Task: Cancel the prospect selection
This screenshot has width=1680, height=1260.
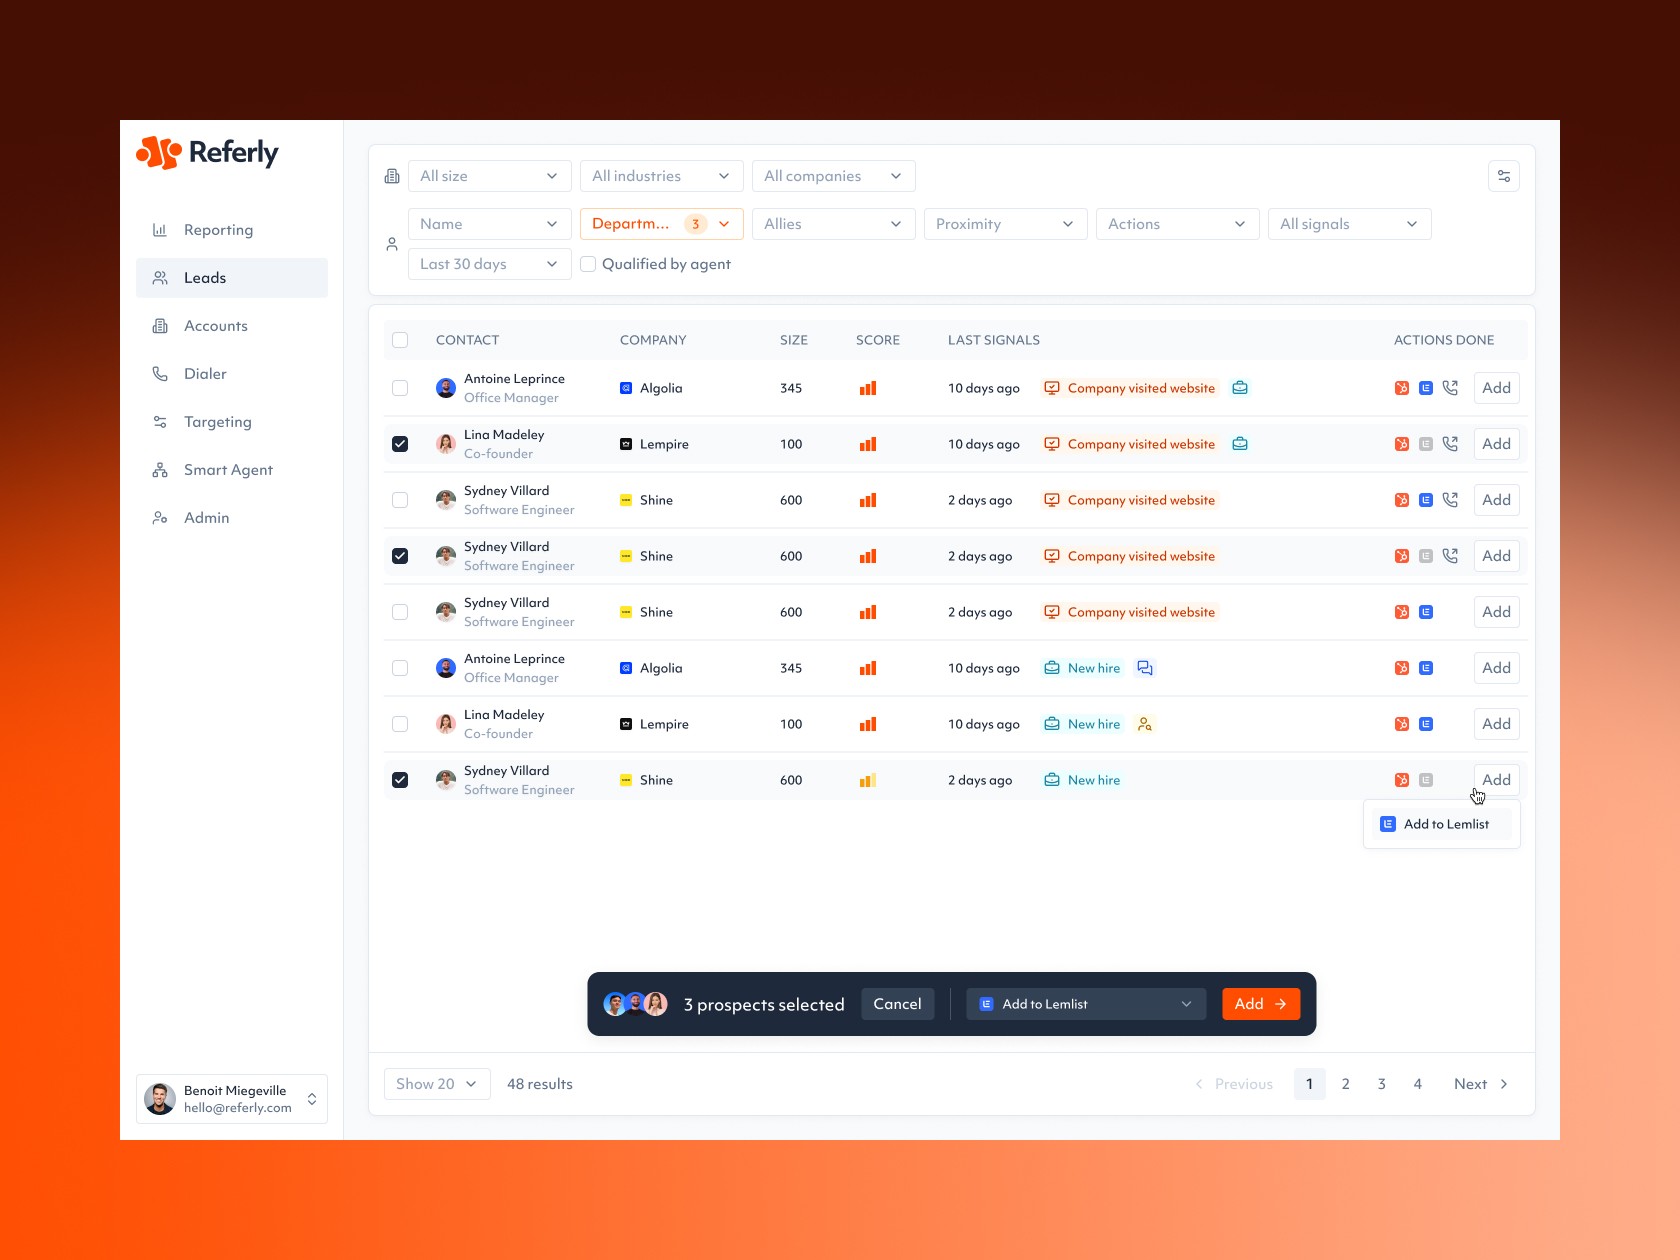Action: (x=898, y=1004)
